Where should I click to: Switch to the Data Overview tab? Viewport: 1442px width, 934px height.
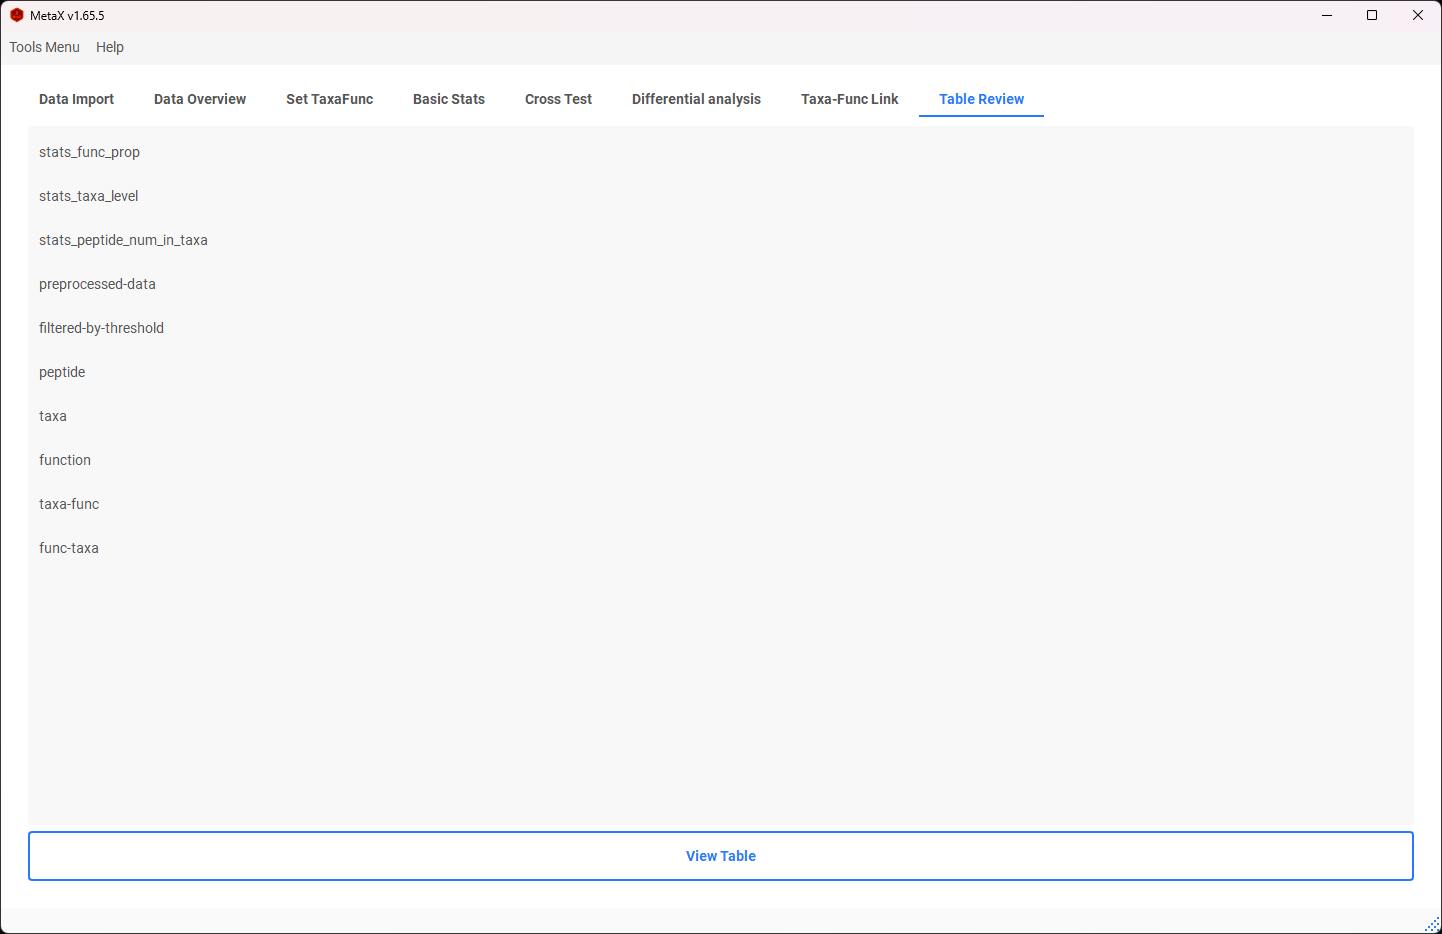click(x=200, y=99)
